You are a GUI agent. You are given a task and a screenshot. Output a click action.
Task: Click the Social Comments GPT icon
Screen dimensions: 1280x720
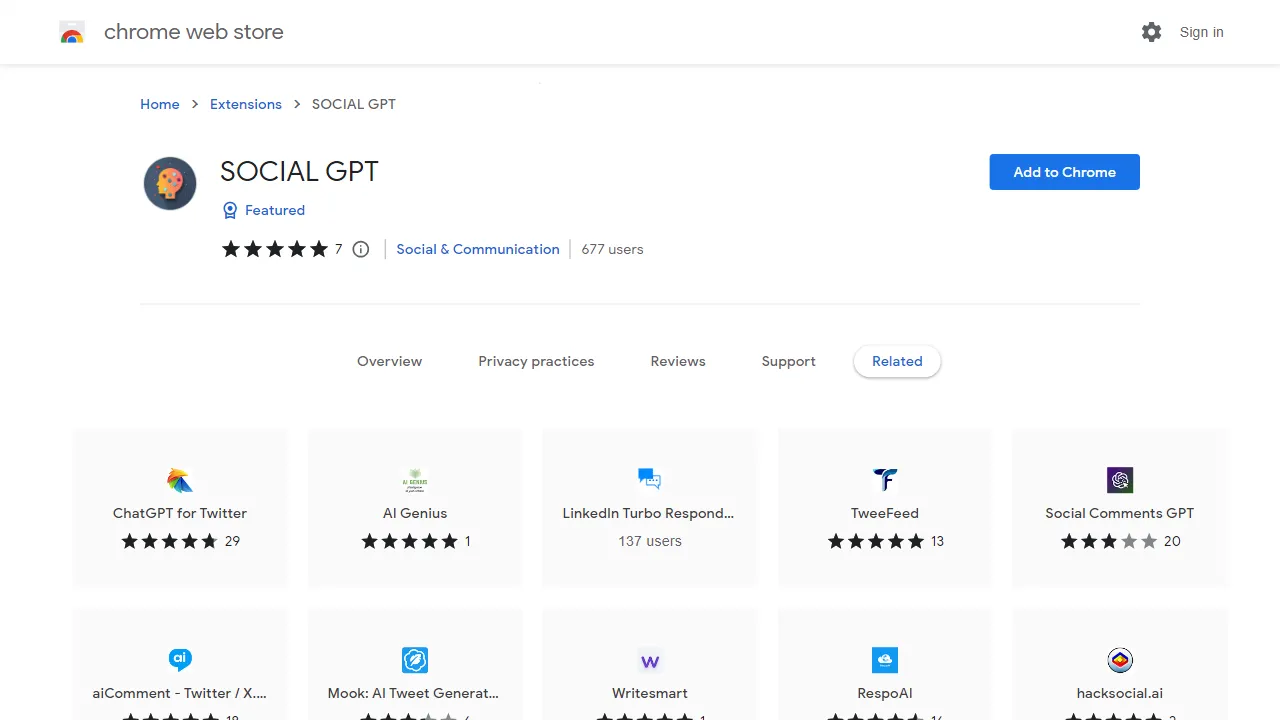(x=1120, y=480)
